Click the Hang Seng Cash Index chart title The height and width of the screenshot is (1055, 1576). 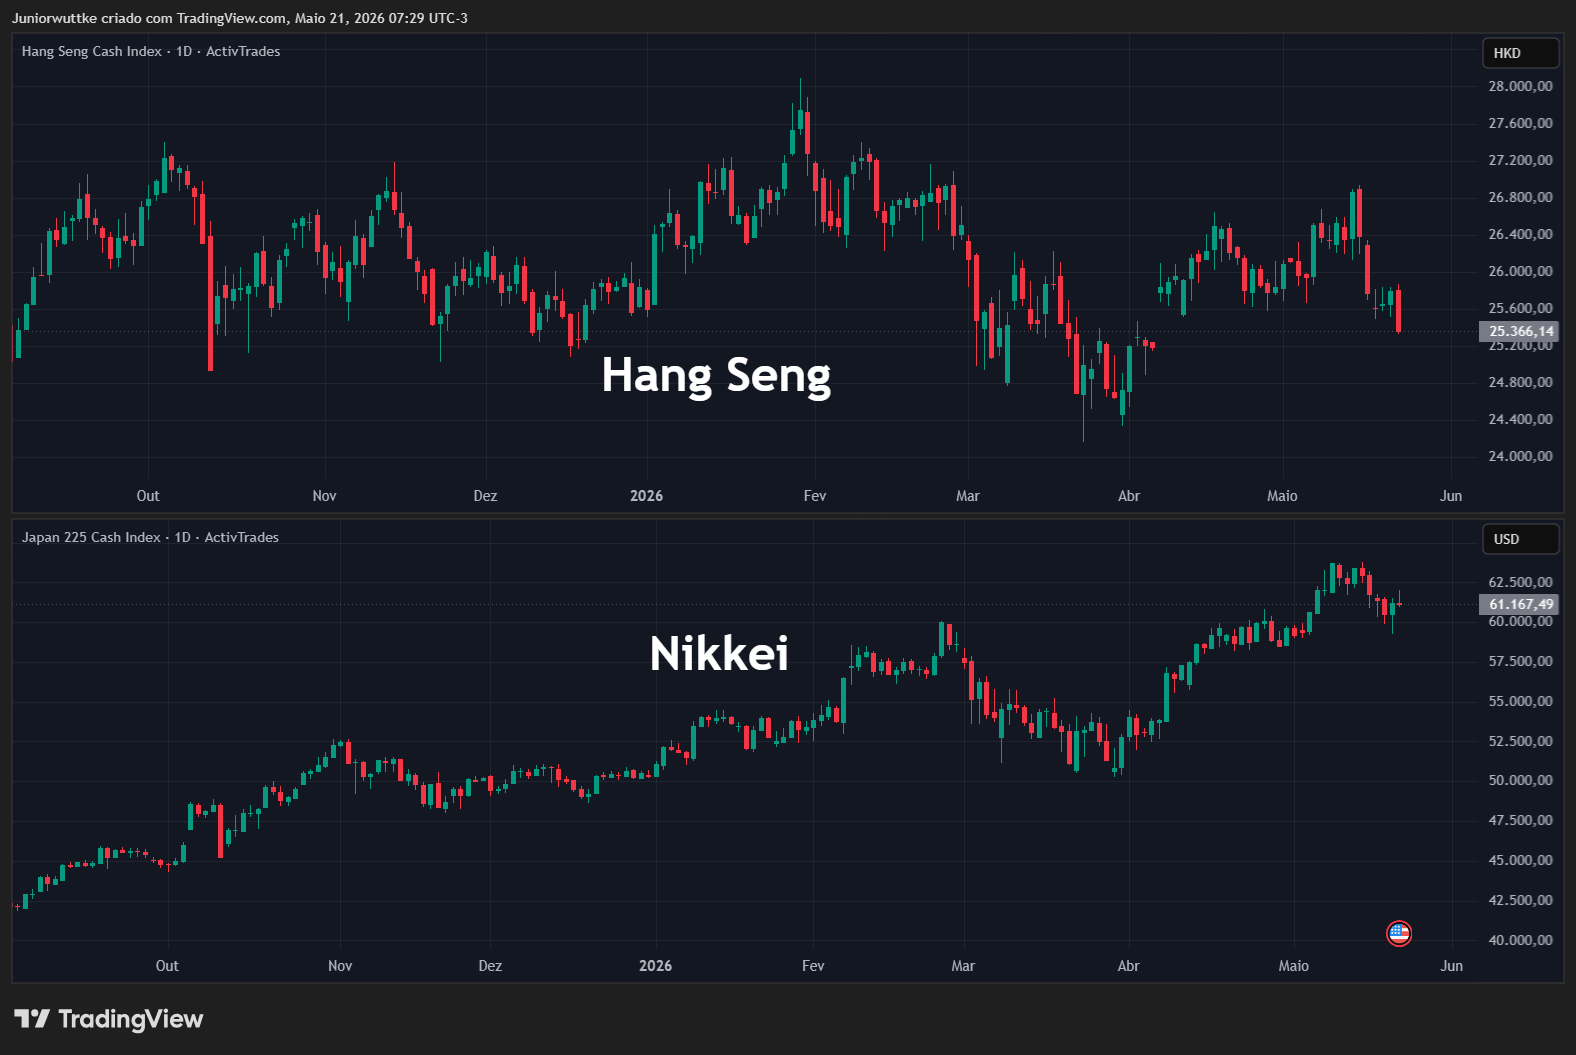point(151,51)
